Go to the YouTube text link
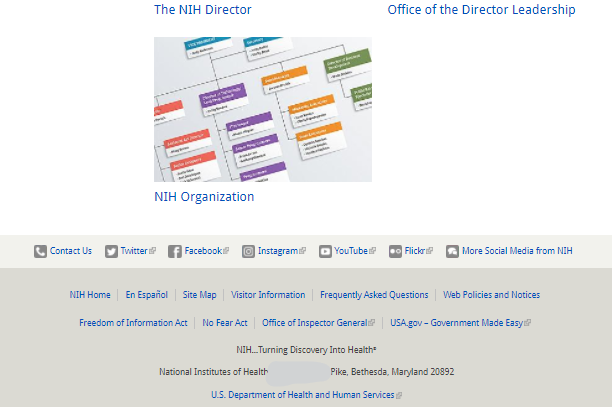The height and width of the screenshot is (407, 612). [x=351, y=251]
